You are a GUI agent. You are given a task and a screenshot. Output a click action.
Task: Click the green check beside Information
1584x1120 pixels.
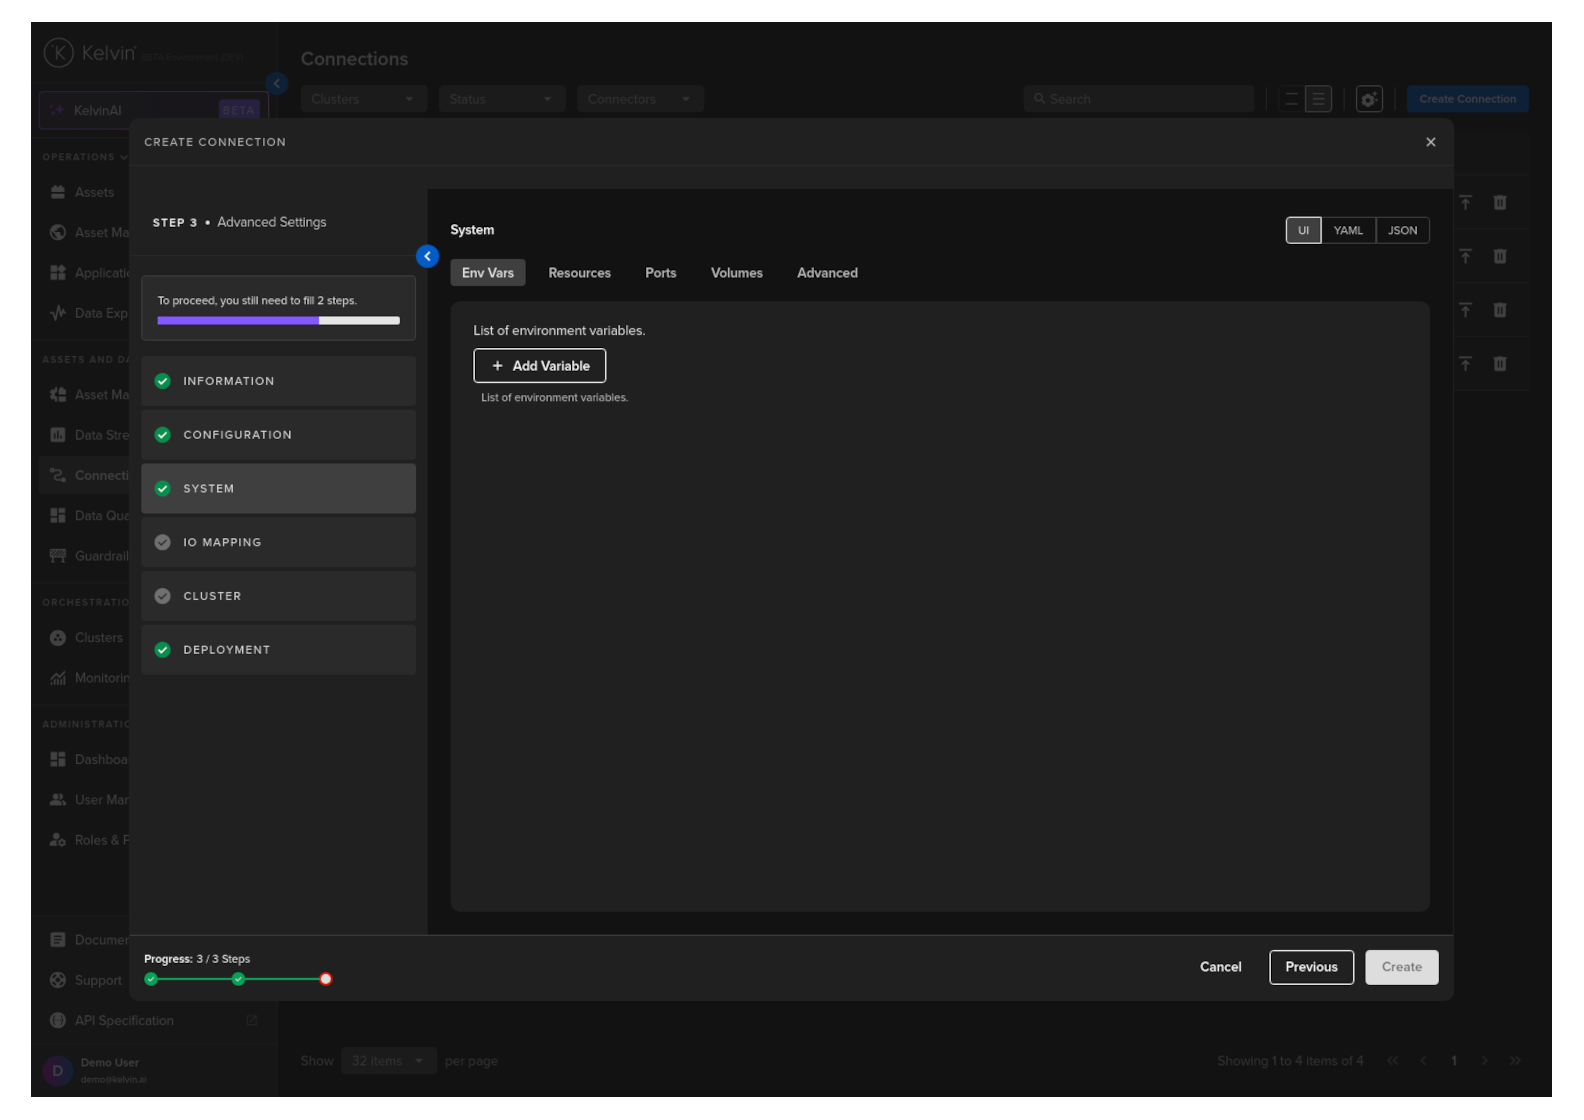pyautogui.click(x=163, y=381)
